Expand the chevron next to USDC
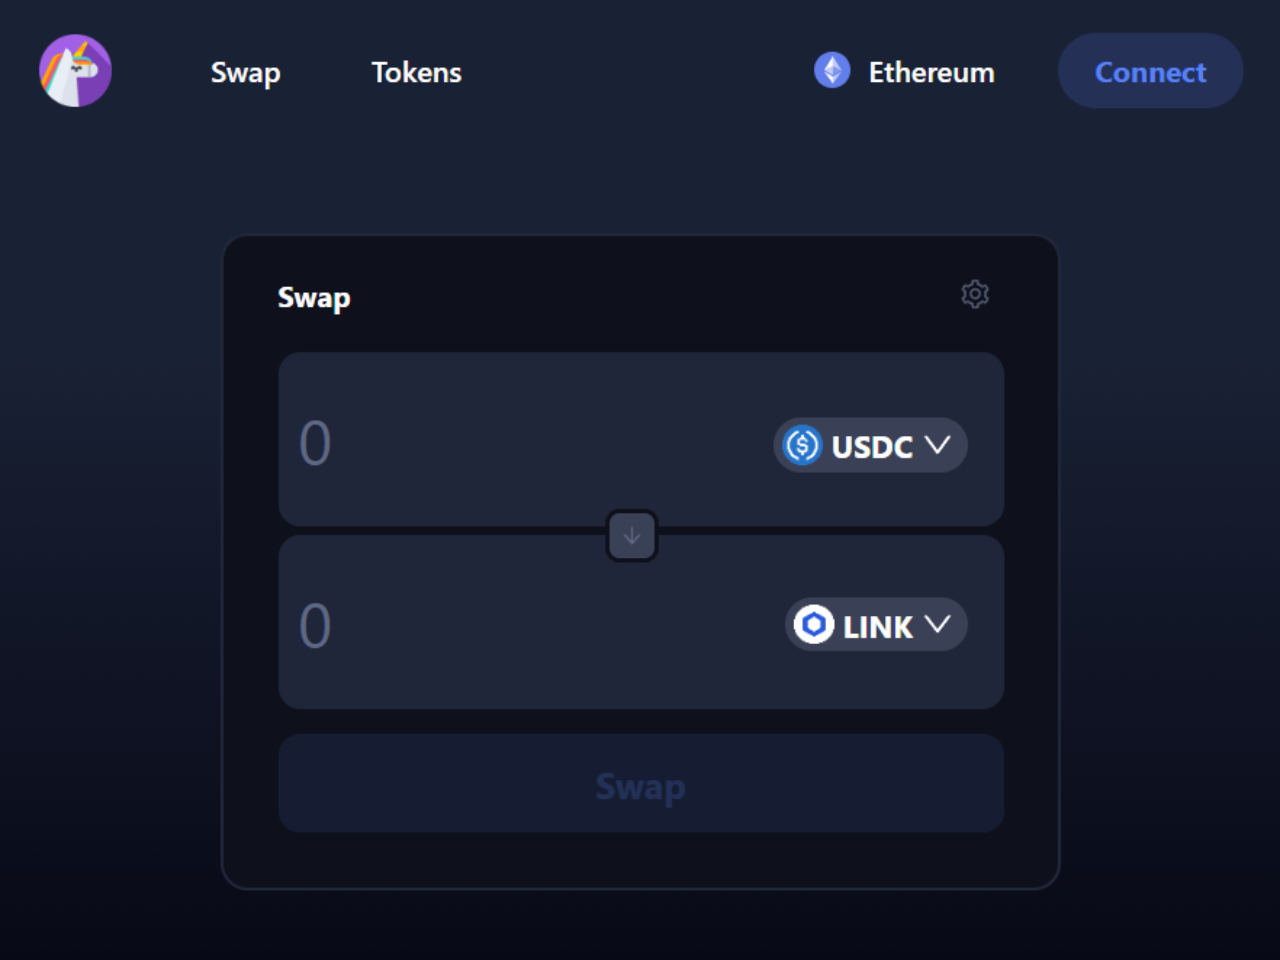Screen dimensions: 1280x960 937,445
